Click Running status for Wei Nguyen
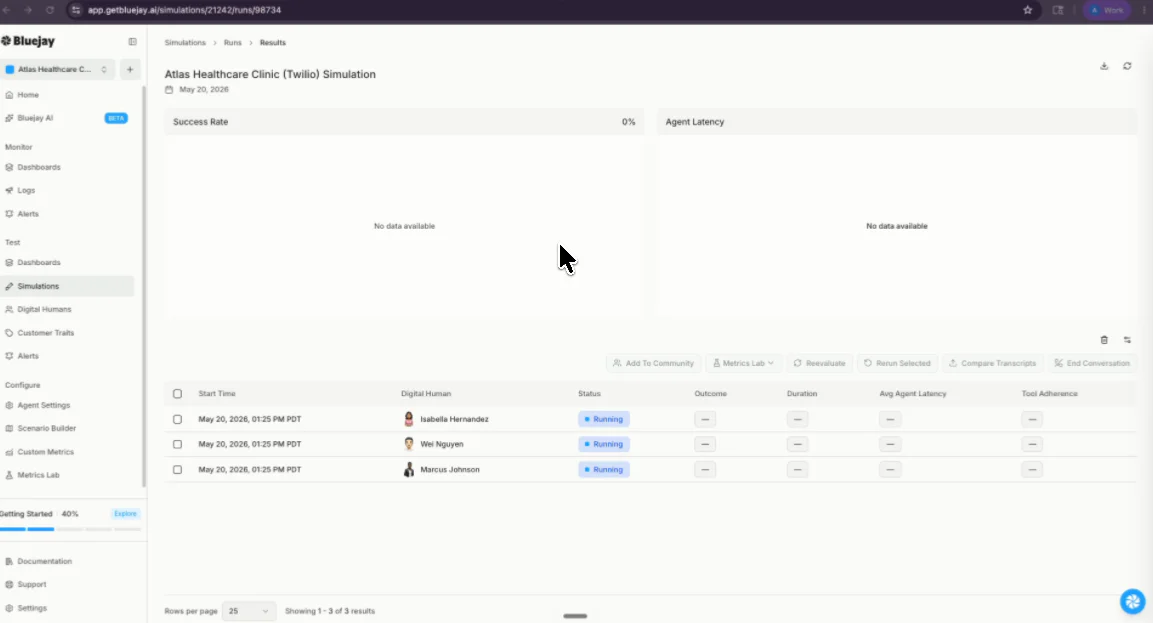The height and width of the screenshot is (623, 1153). (604, 444)
